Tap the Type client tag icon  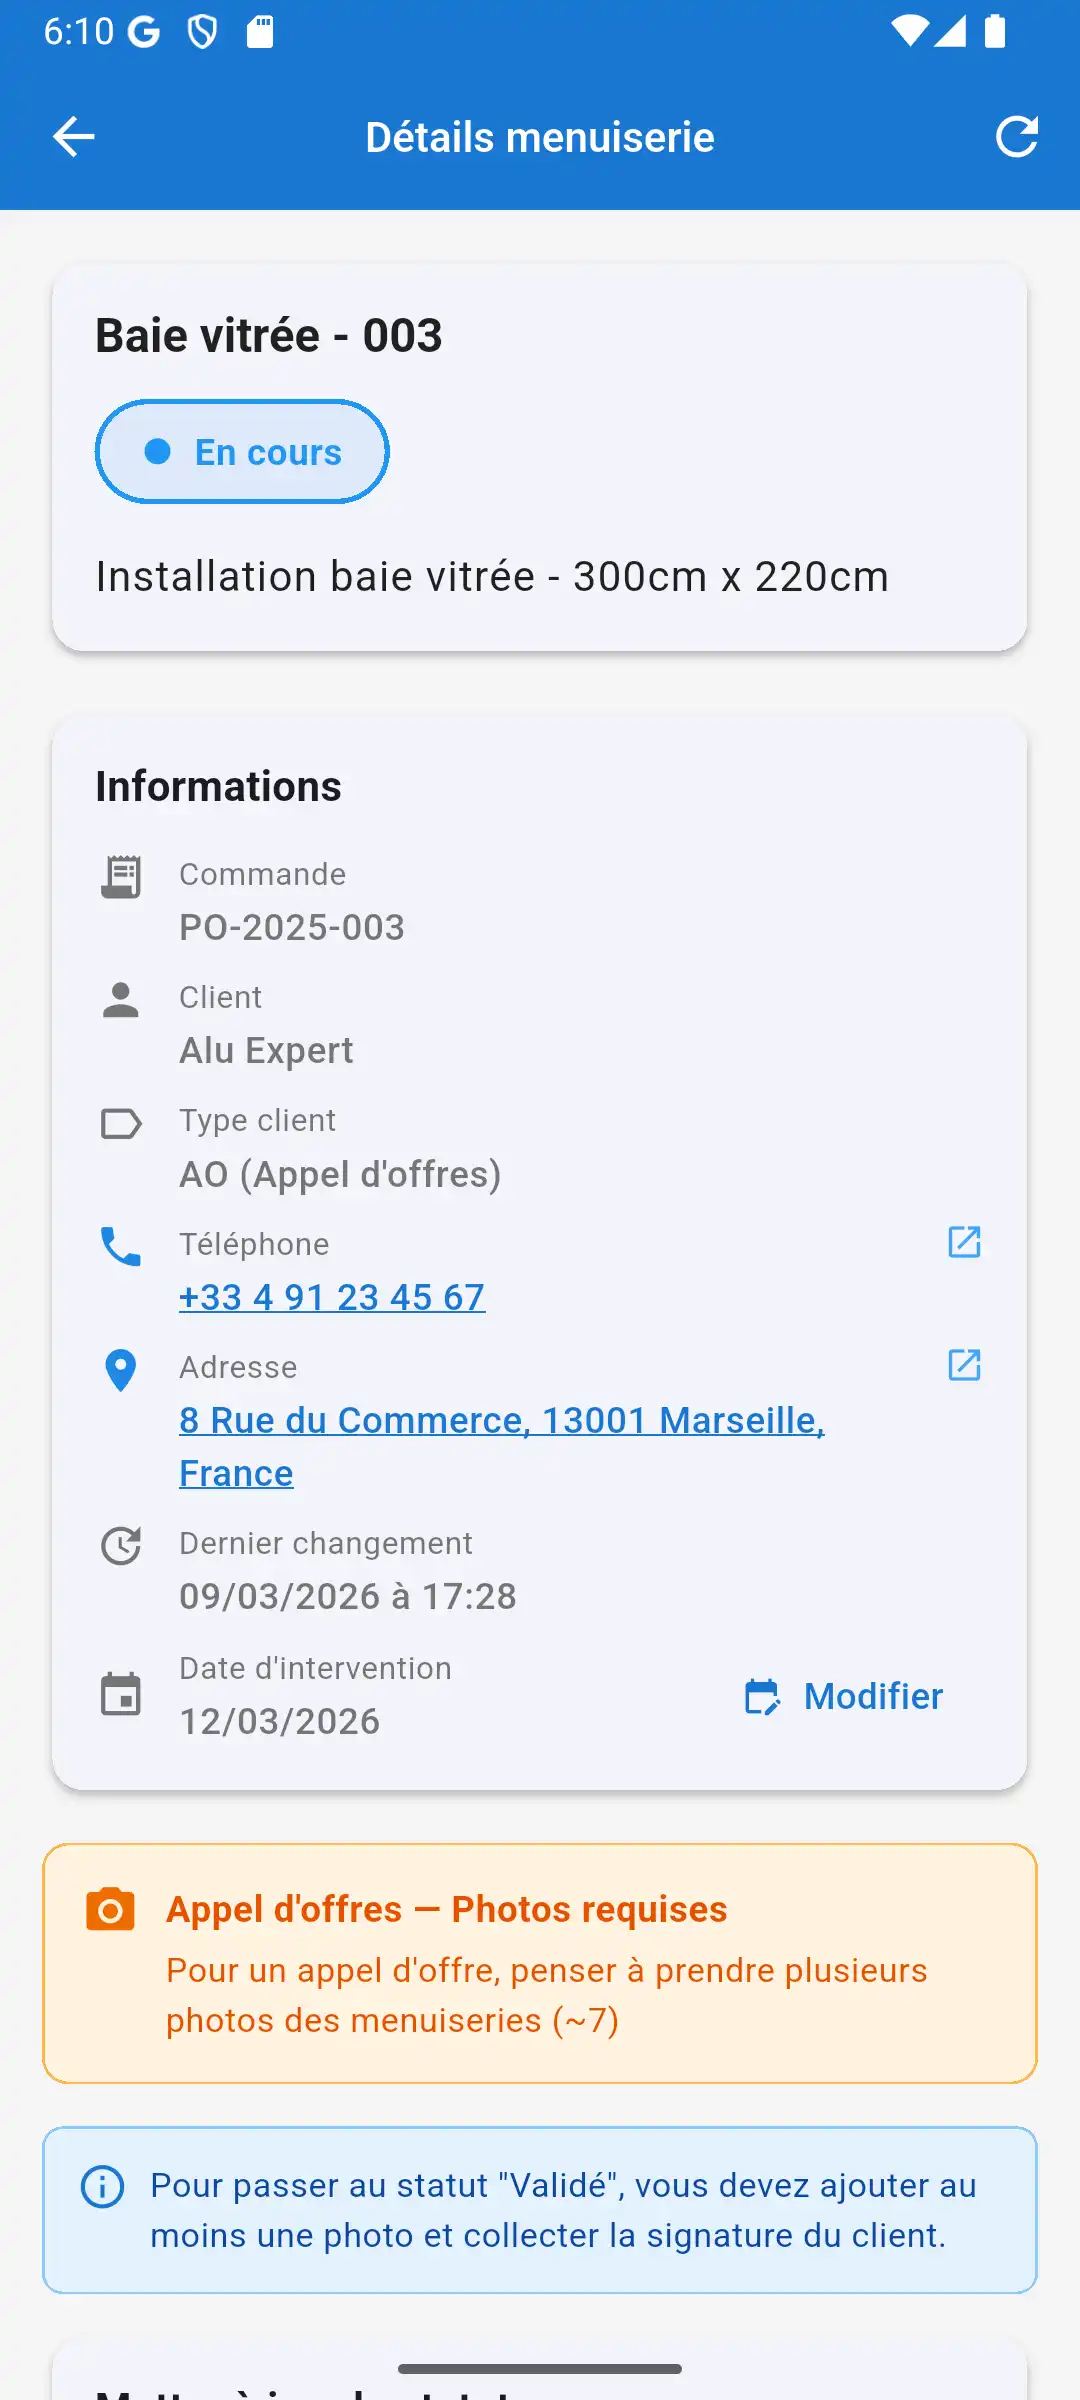(x=121, y=1124)
